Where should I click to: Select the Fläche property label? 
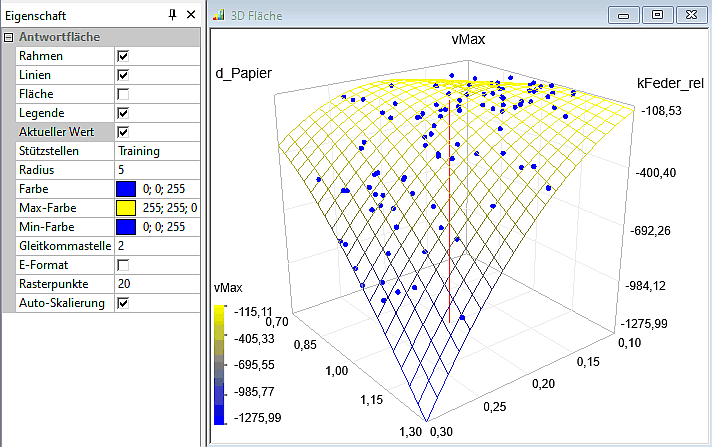[36, 94]
